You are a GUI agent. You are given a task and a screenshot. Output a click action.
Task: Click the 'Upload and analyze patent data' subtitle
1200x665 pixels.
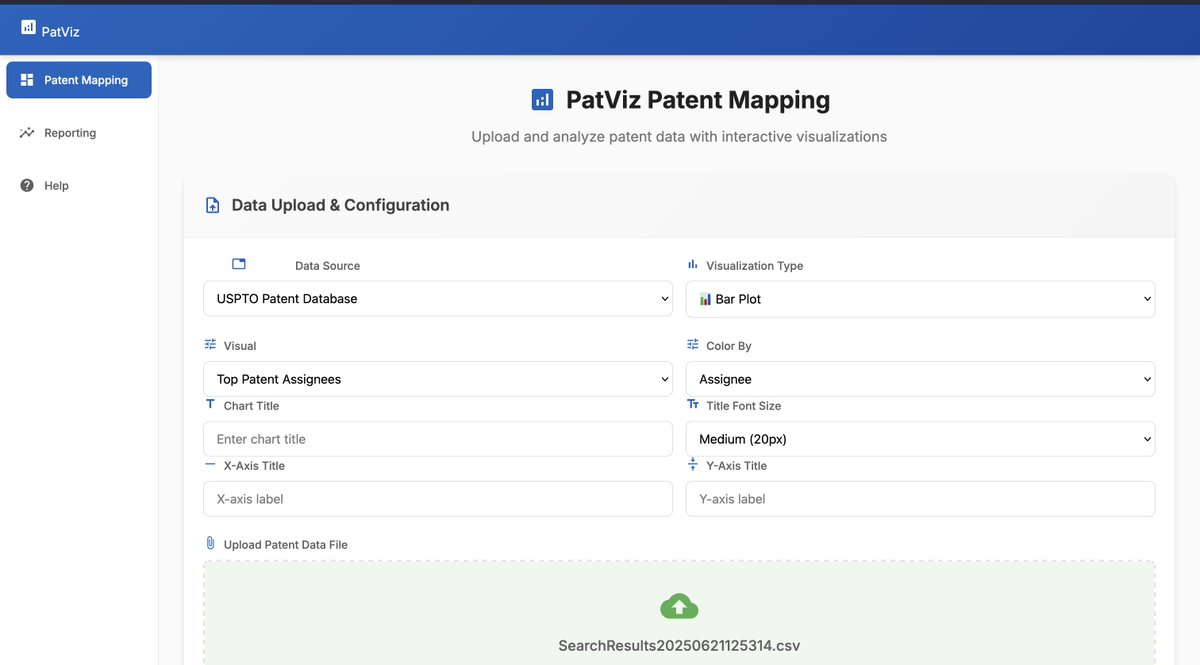coord(679,137)
